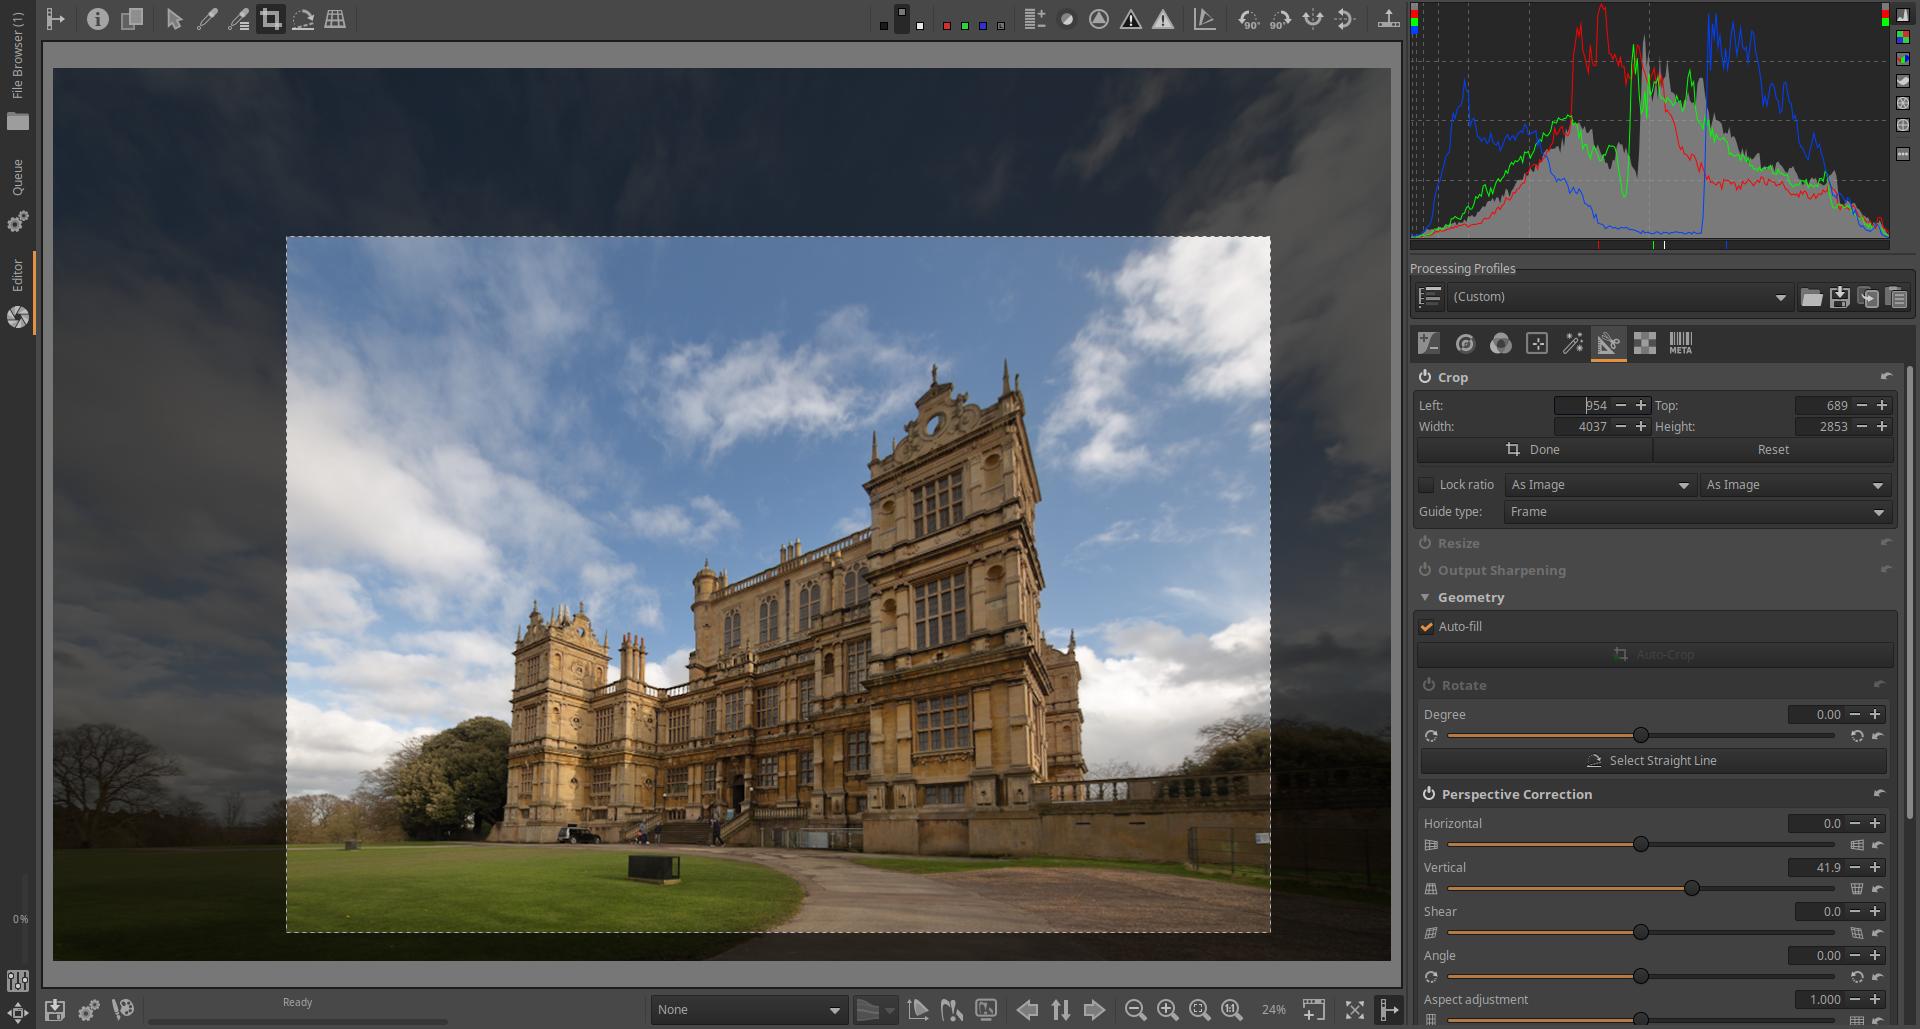Pick the white balance eyedropper tool
The height and width of the screenshot is (1029, 1920).
207,19
